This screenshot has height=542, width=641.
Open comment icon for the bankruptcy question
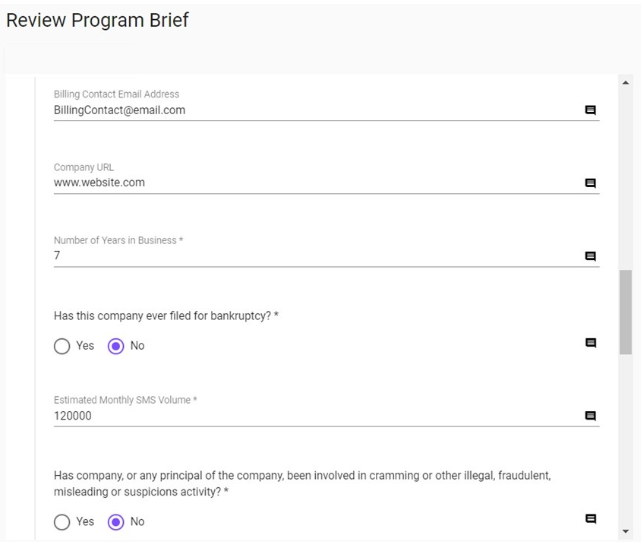590,343
